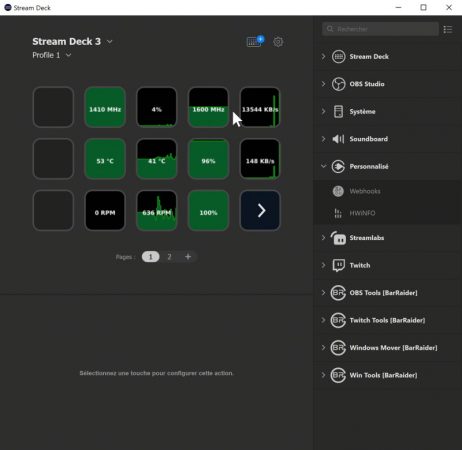The width and height of the screenshot is (462, 450).
Task: Select the 1600 MHz key
Action: 208,107
